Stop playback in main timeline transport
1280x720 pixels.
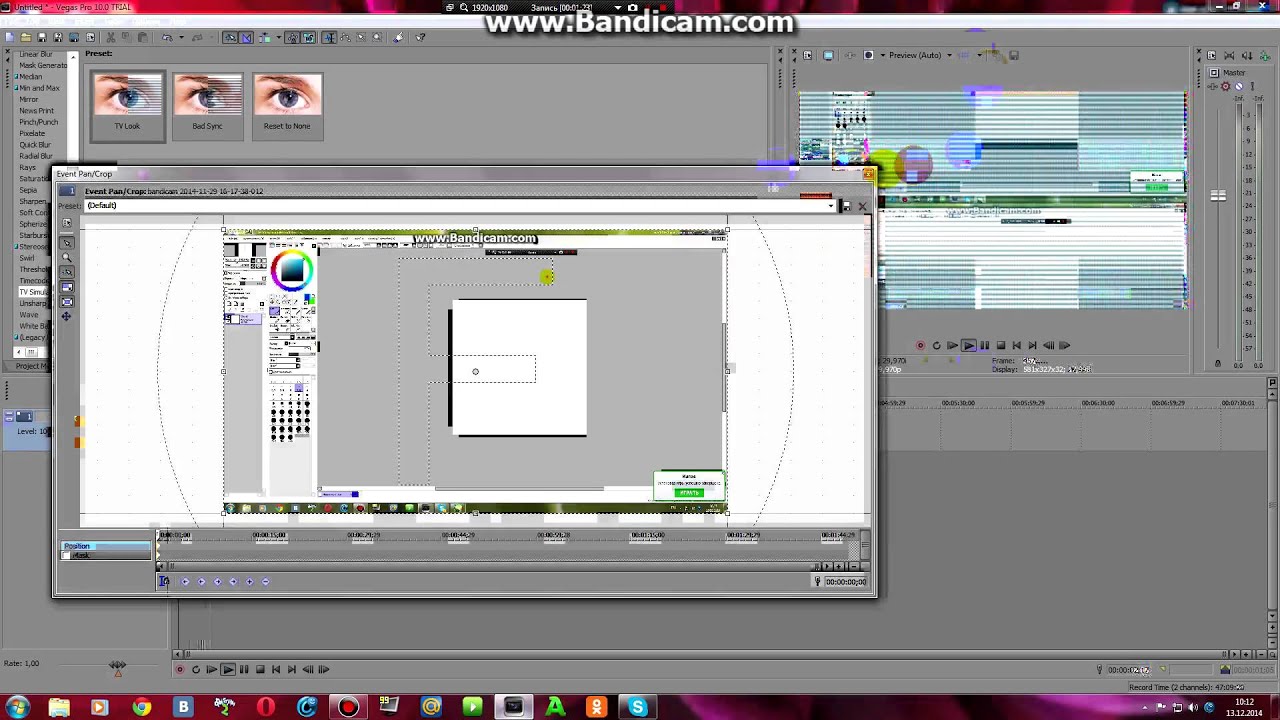click(259, 669)
